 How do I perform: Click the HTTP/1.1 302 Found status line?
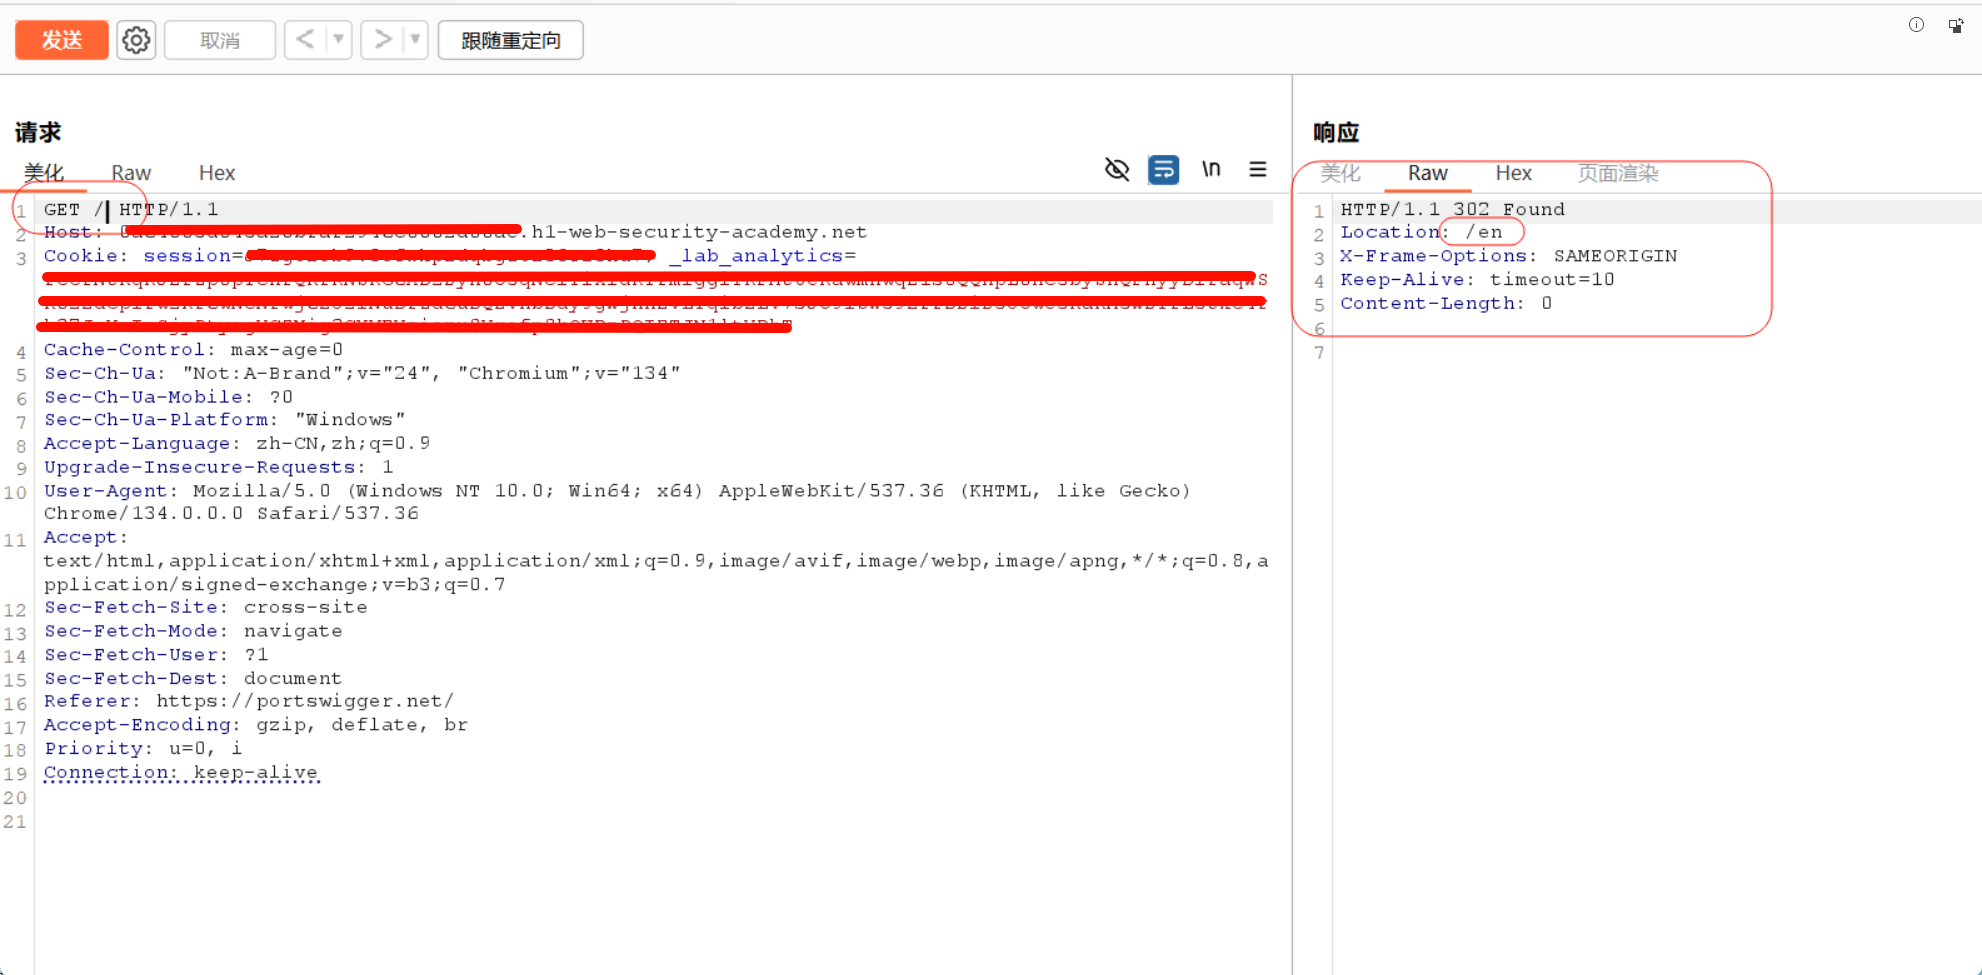pos(1452,210)
